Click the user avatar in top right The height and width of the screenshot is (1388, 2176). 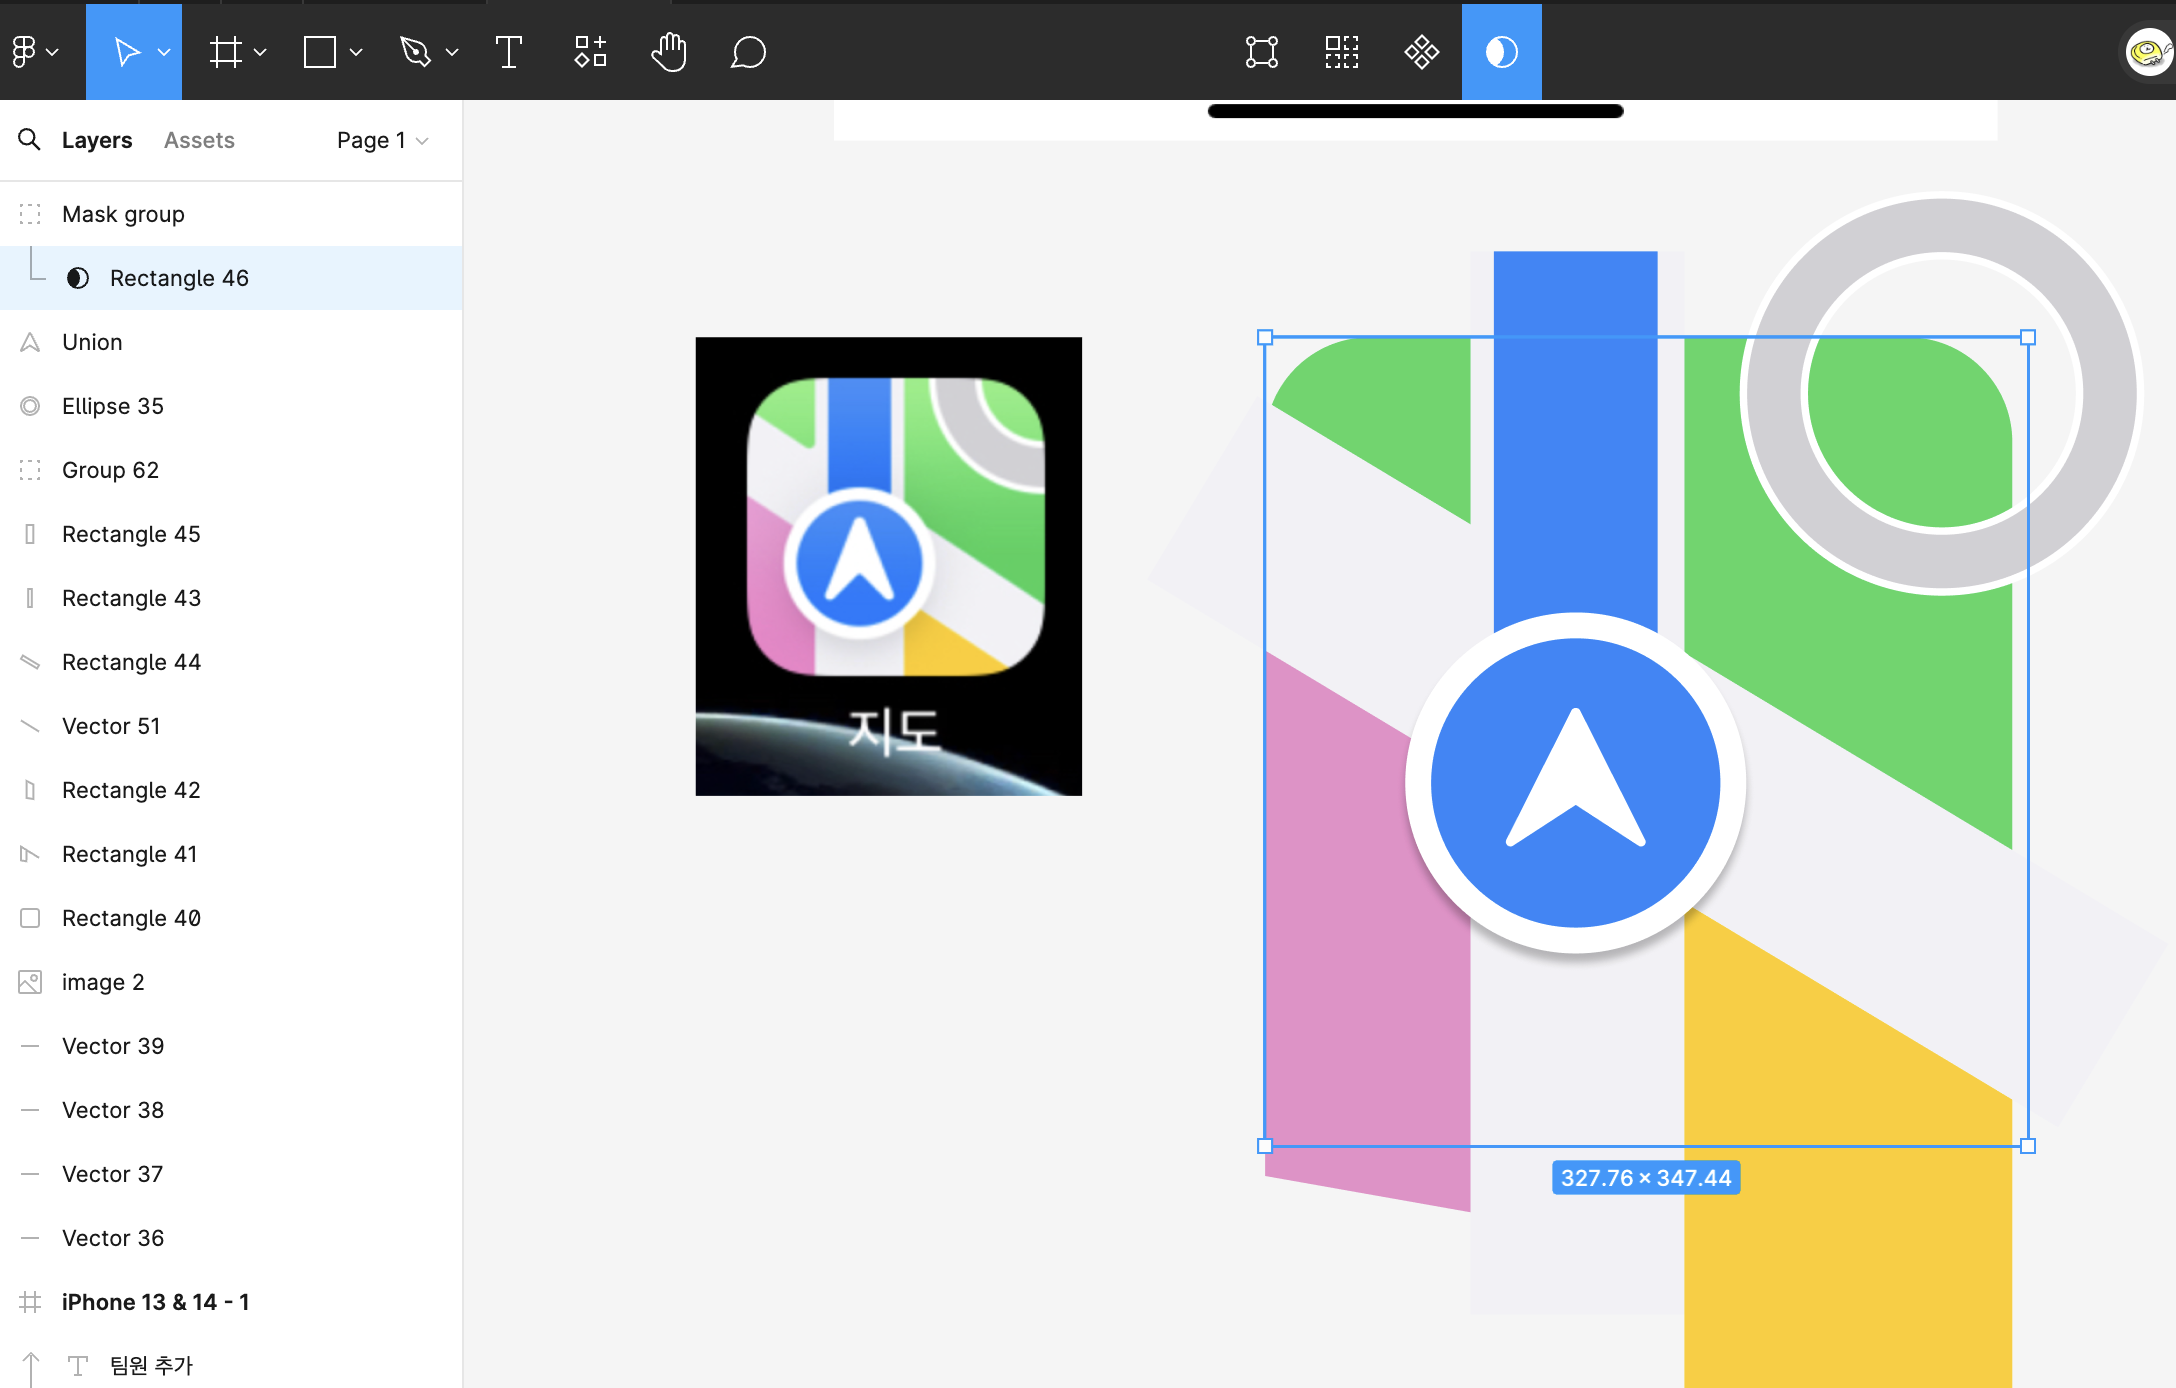pos(2148,52)
